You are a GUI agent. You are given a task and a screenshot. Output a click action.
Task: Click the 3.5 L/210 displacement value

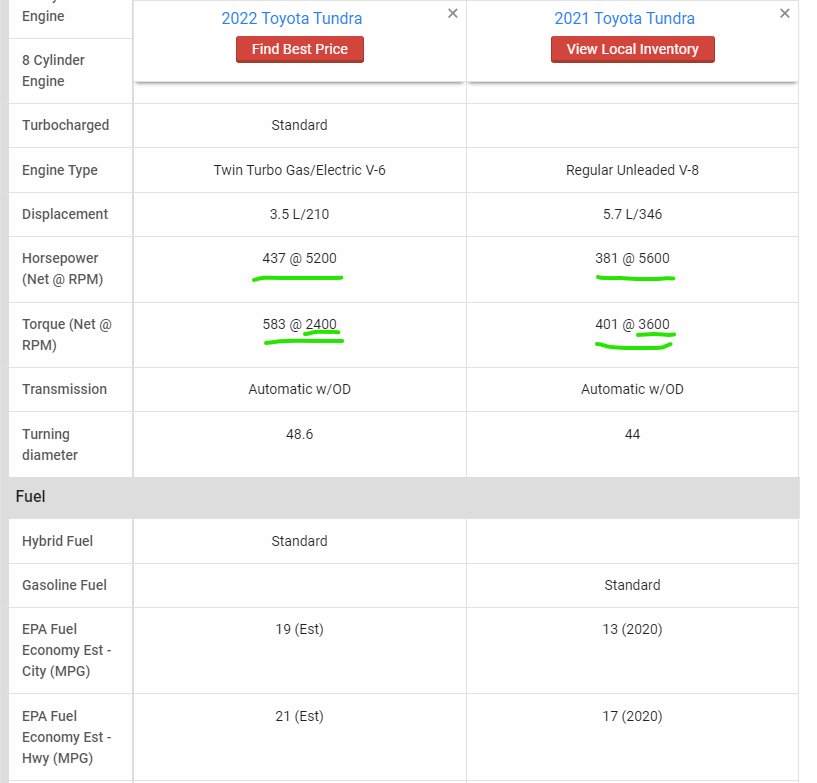[300, 214]
